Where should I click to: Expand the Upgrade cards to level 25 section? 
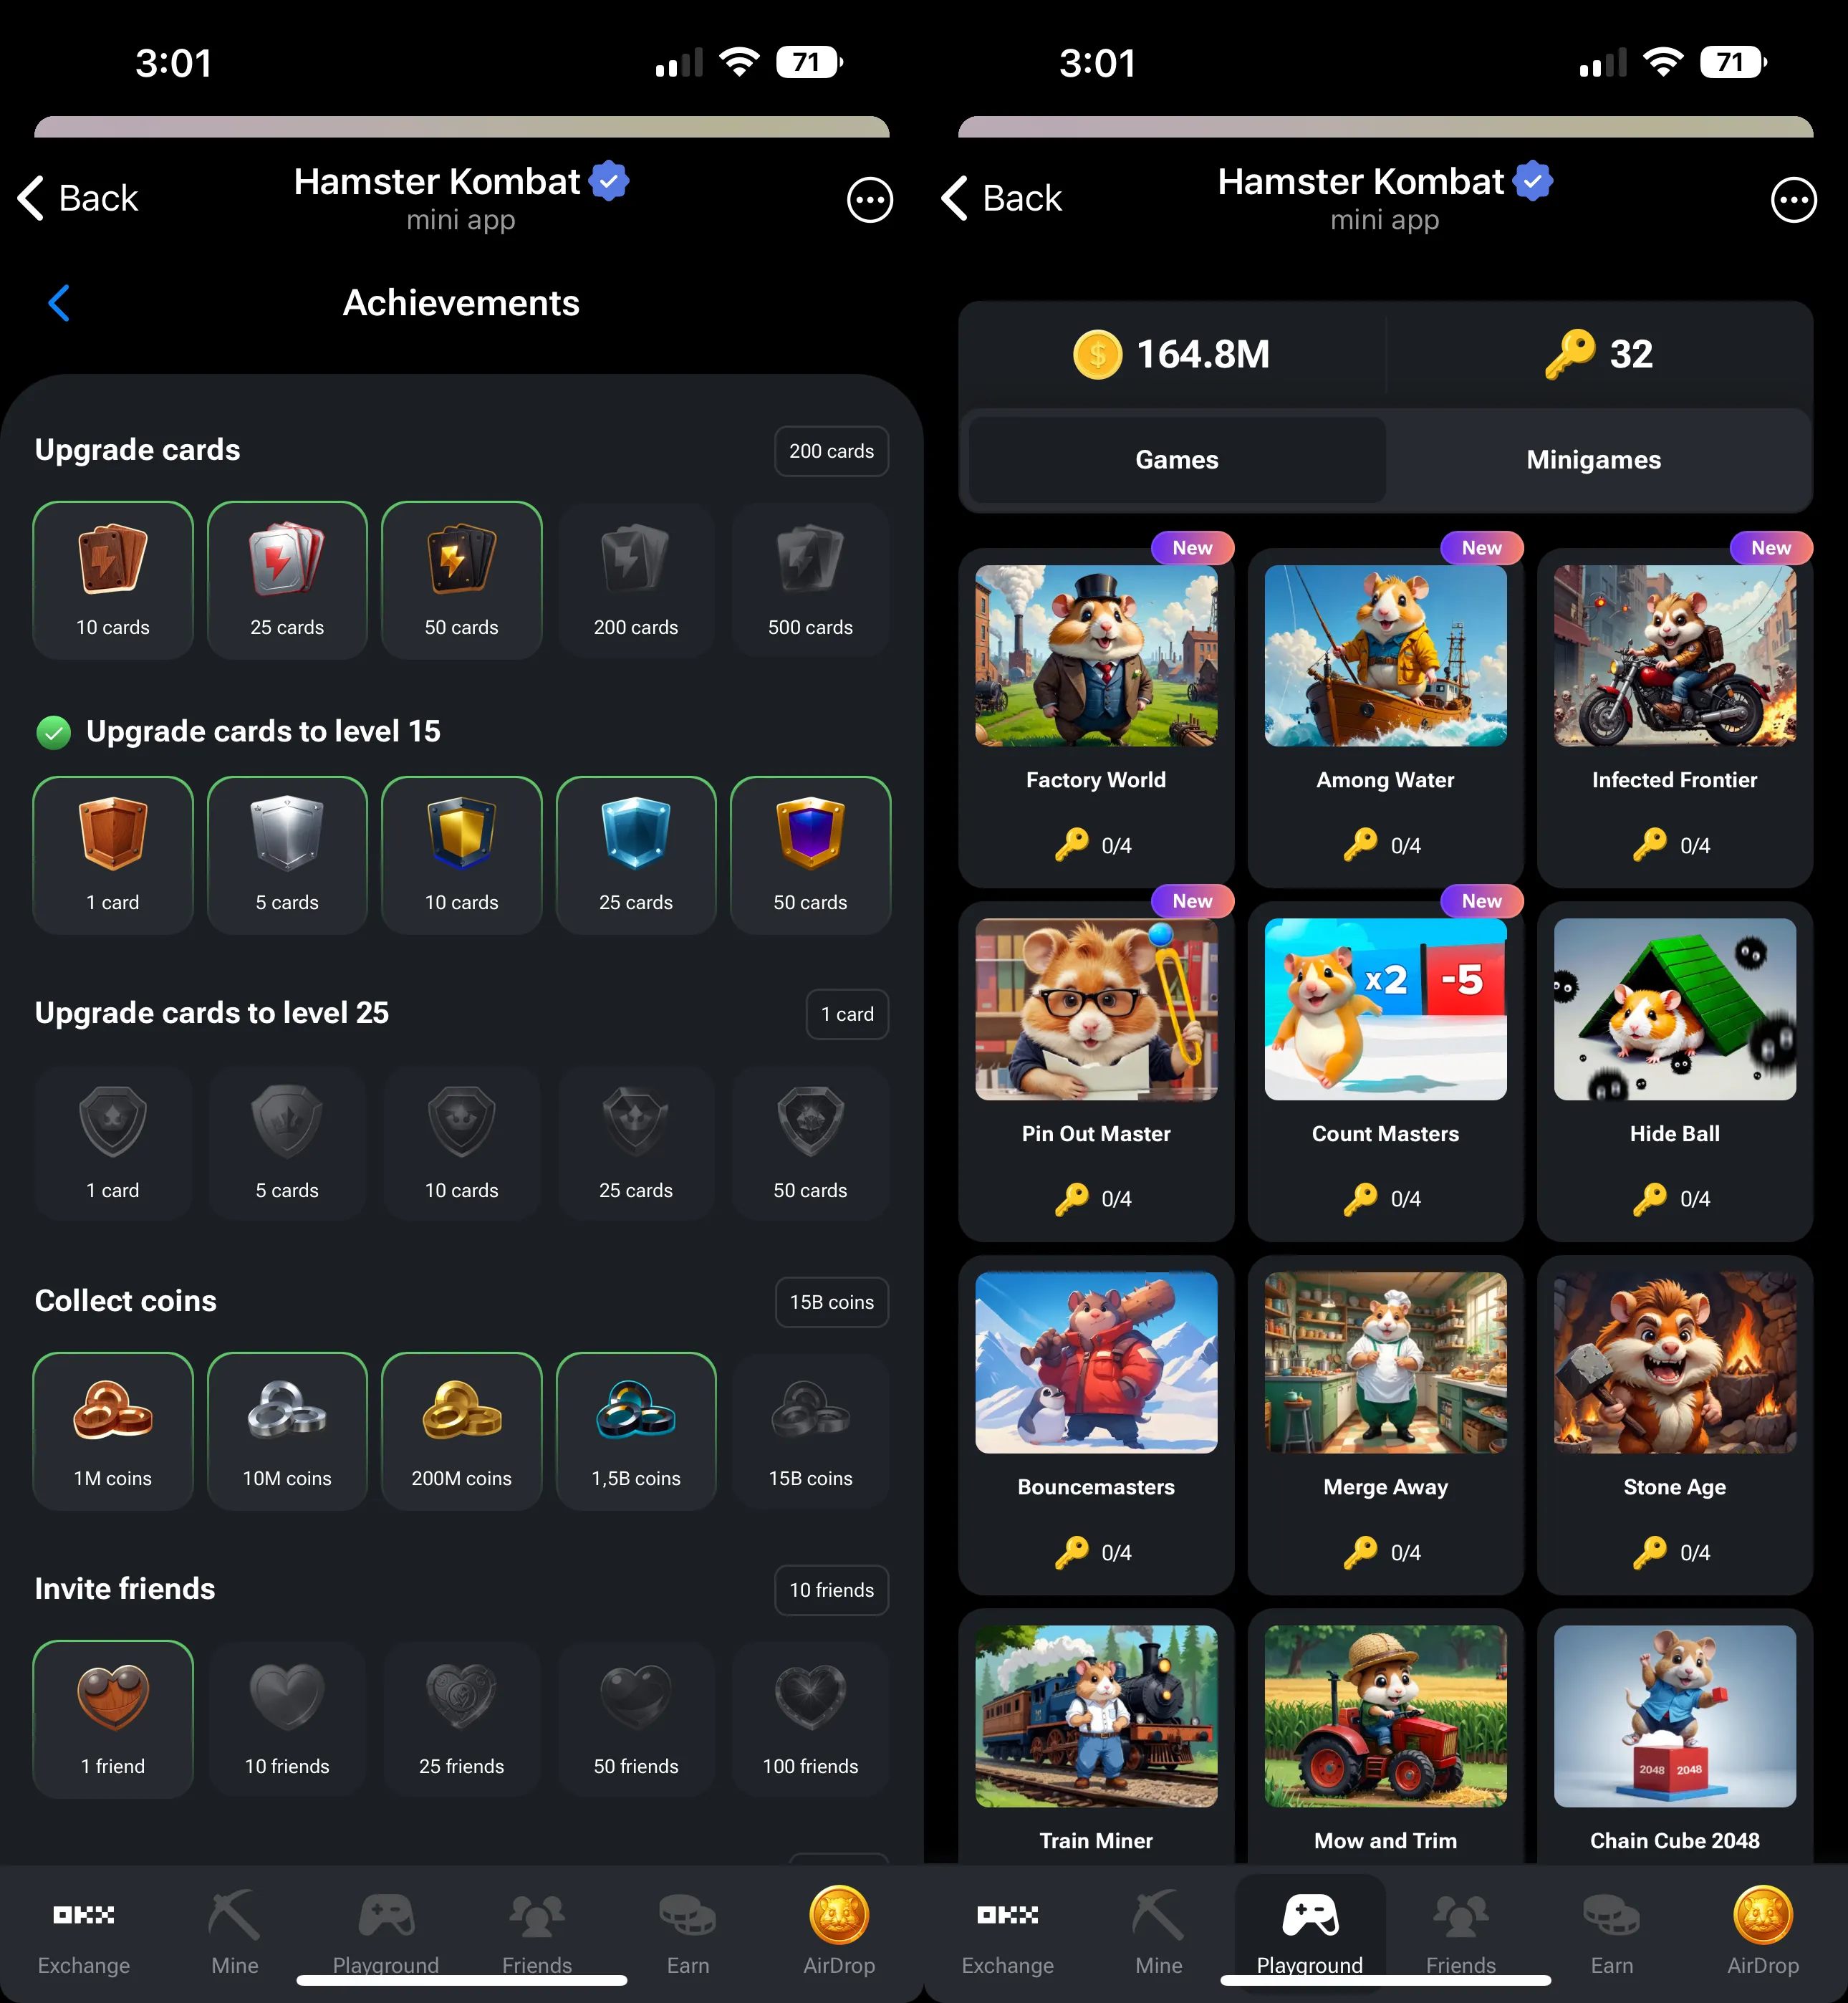point(213,1012)
